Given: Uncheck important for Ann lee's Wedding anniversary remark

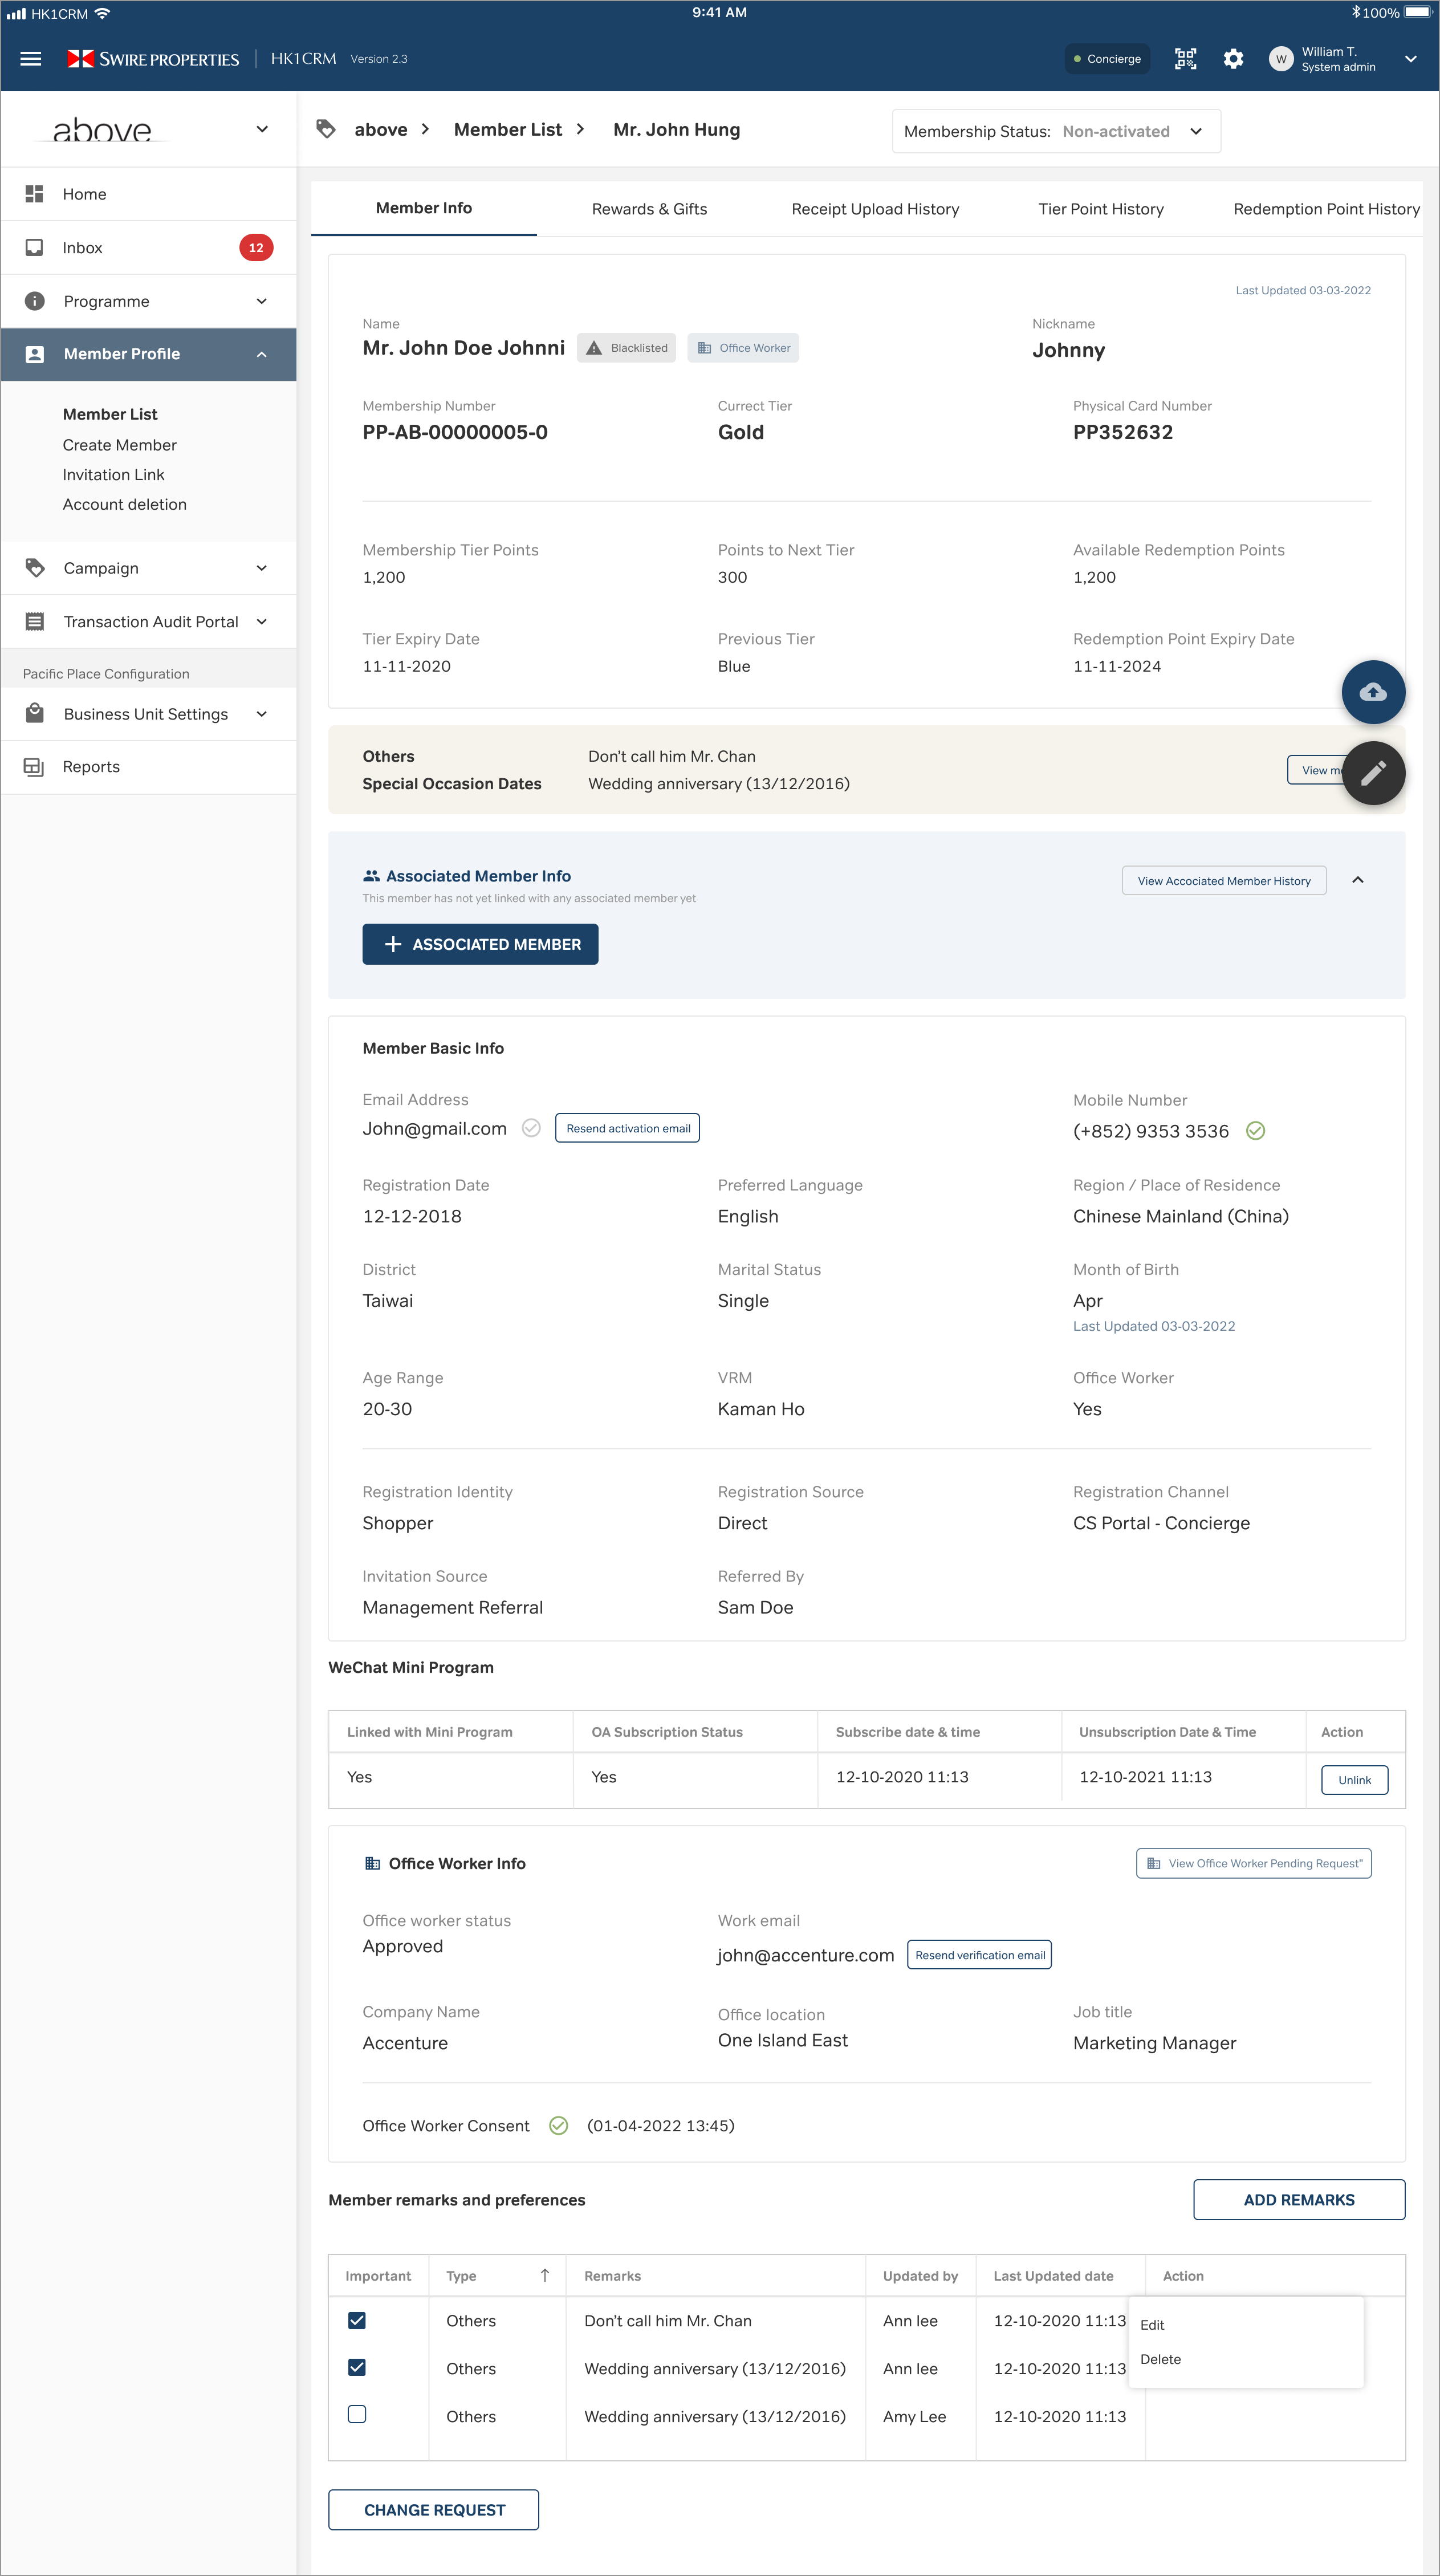Looking at the screenshot, I should tap(357, 2367).
